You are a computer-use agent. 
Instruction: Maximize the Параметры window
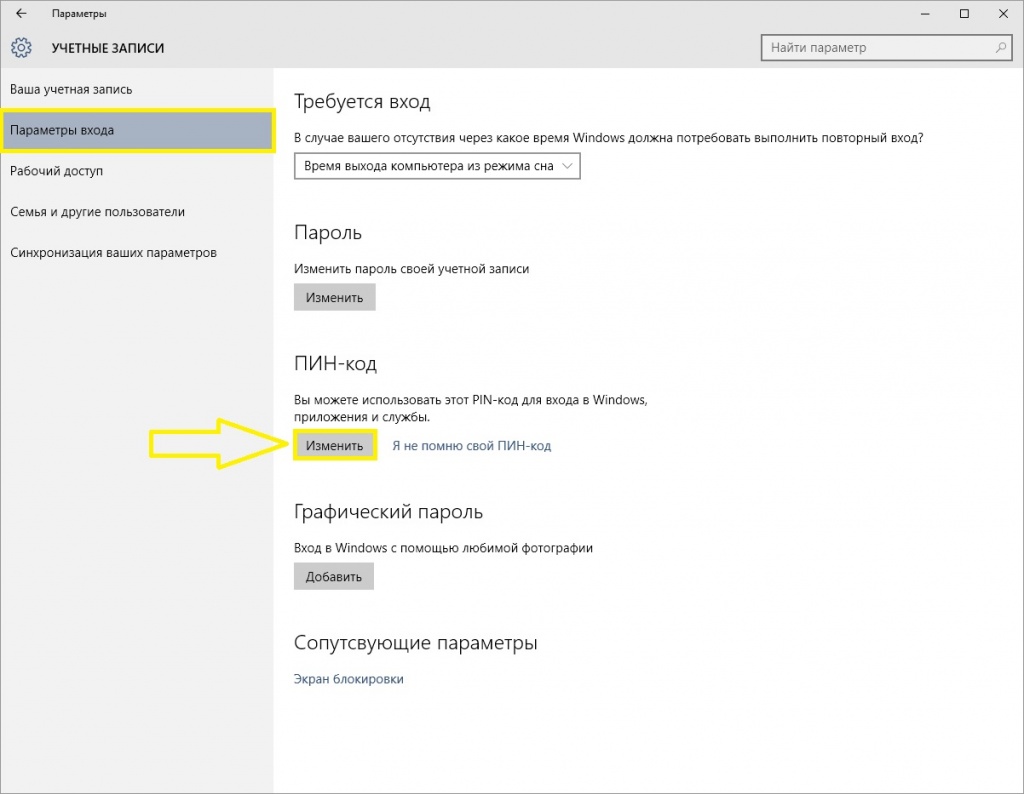pos(964,14)
